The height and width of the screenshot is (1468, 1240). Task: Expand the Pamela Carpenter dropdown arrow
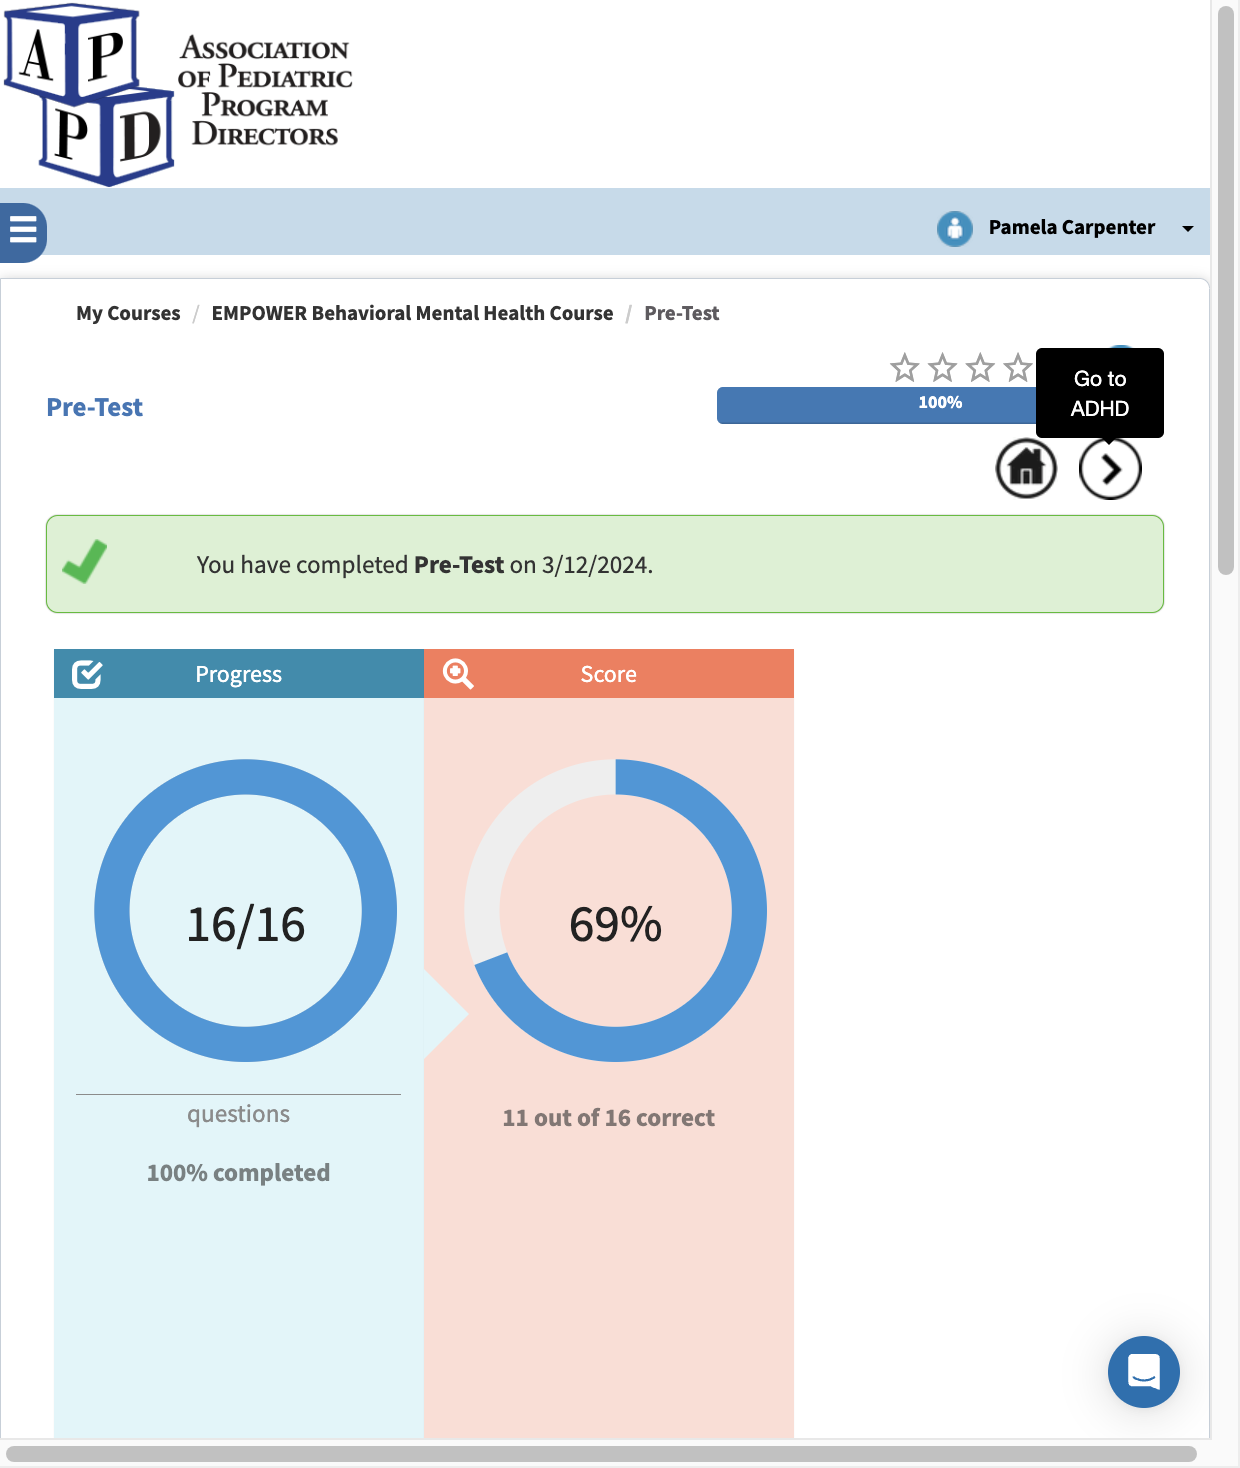click(x=1188, y=229)
